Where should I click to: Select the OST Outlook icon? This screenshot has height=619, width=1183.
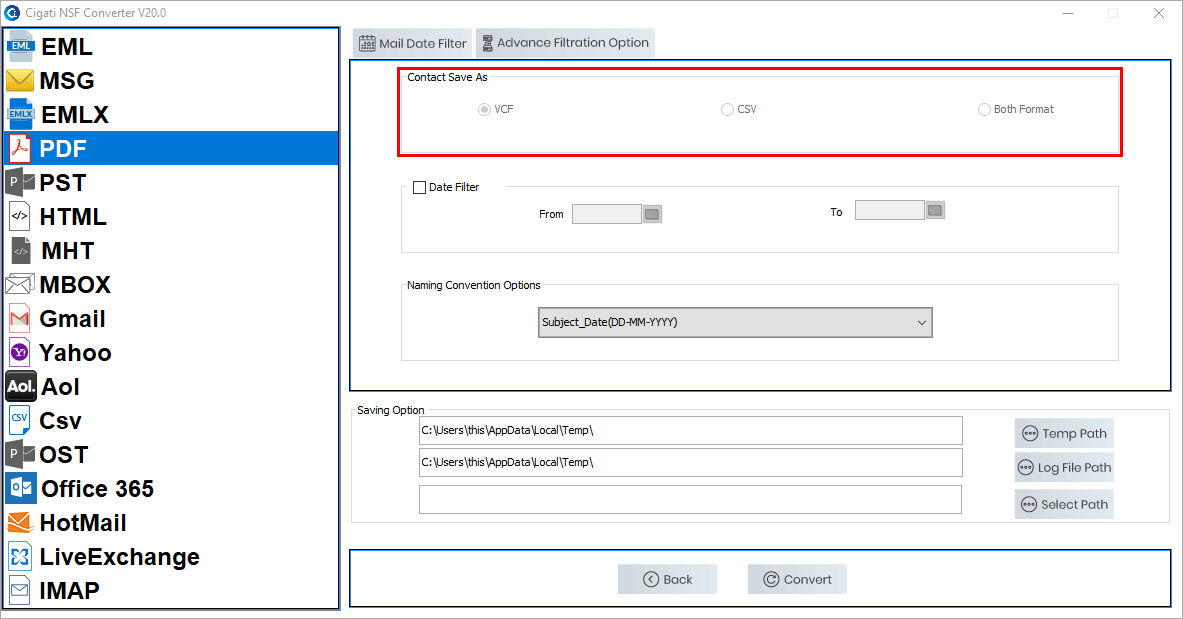coord(20,454)
